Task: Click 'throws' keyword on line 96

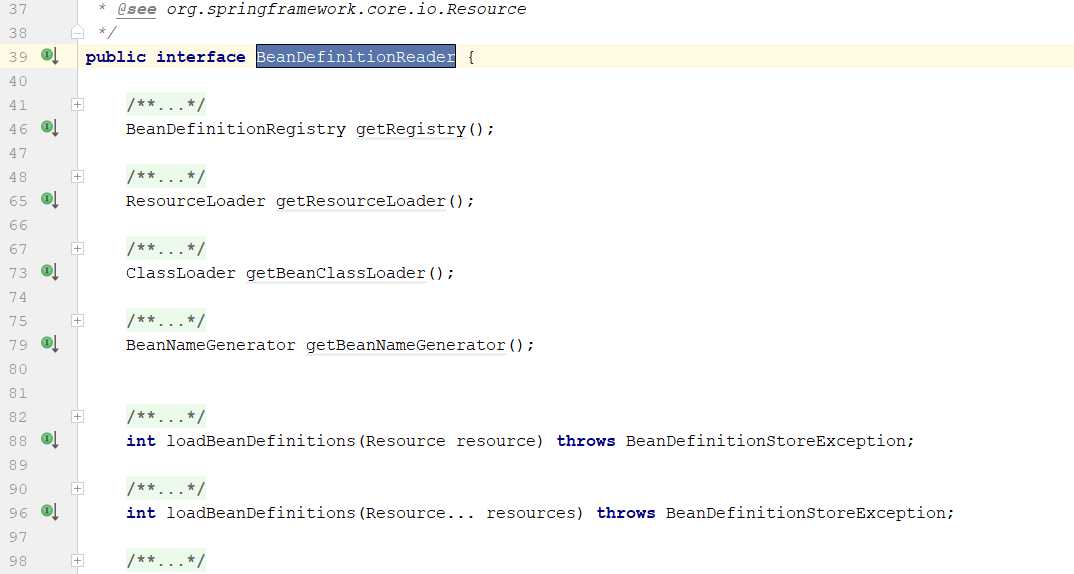Action: tap(625, 512)
